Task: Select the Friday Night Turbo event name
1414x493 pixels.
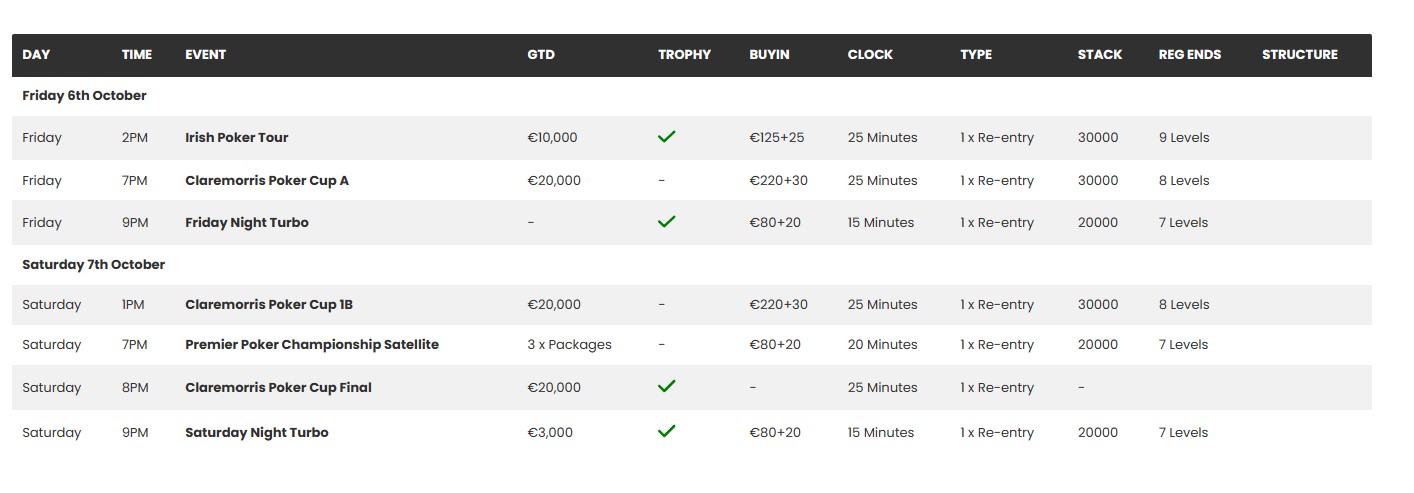Action: [247, 223]
